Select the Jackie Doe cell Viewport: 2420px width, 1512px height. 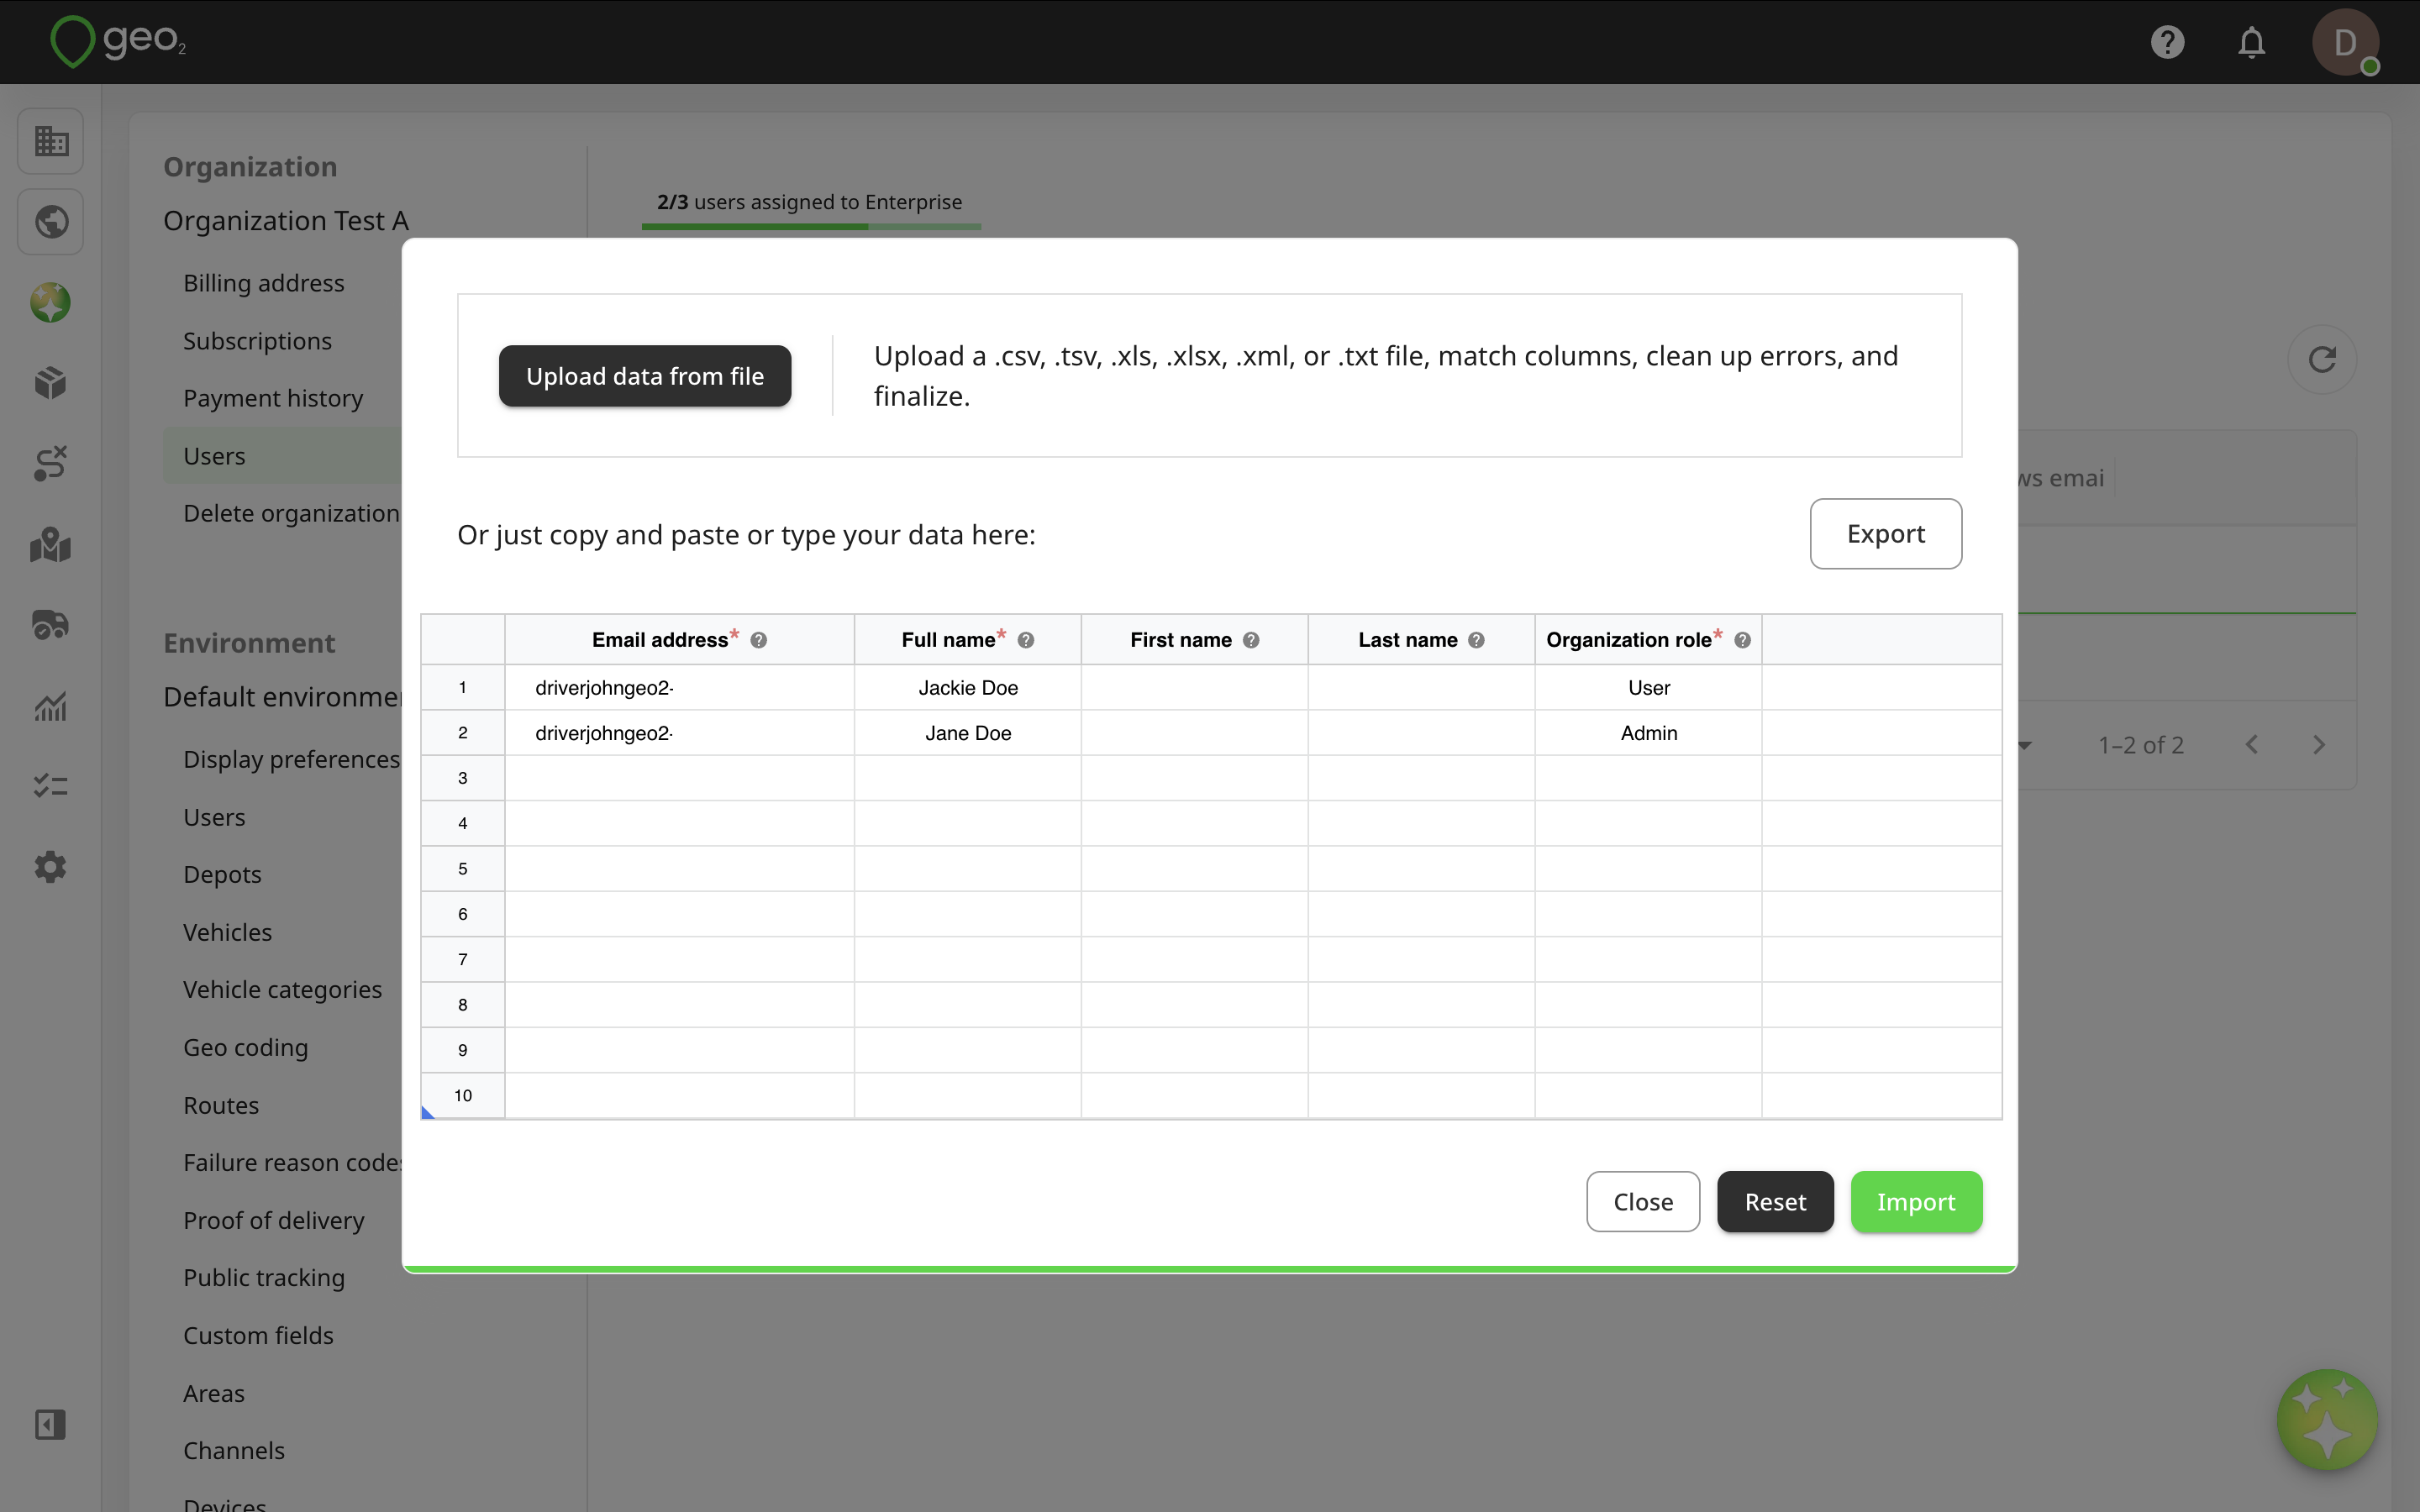click(x=968, y=688)
